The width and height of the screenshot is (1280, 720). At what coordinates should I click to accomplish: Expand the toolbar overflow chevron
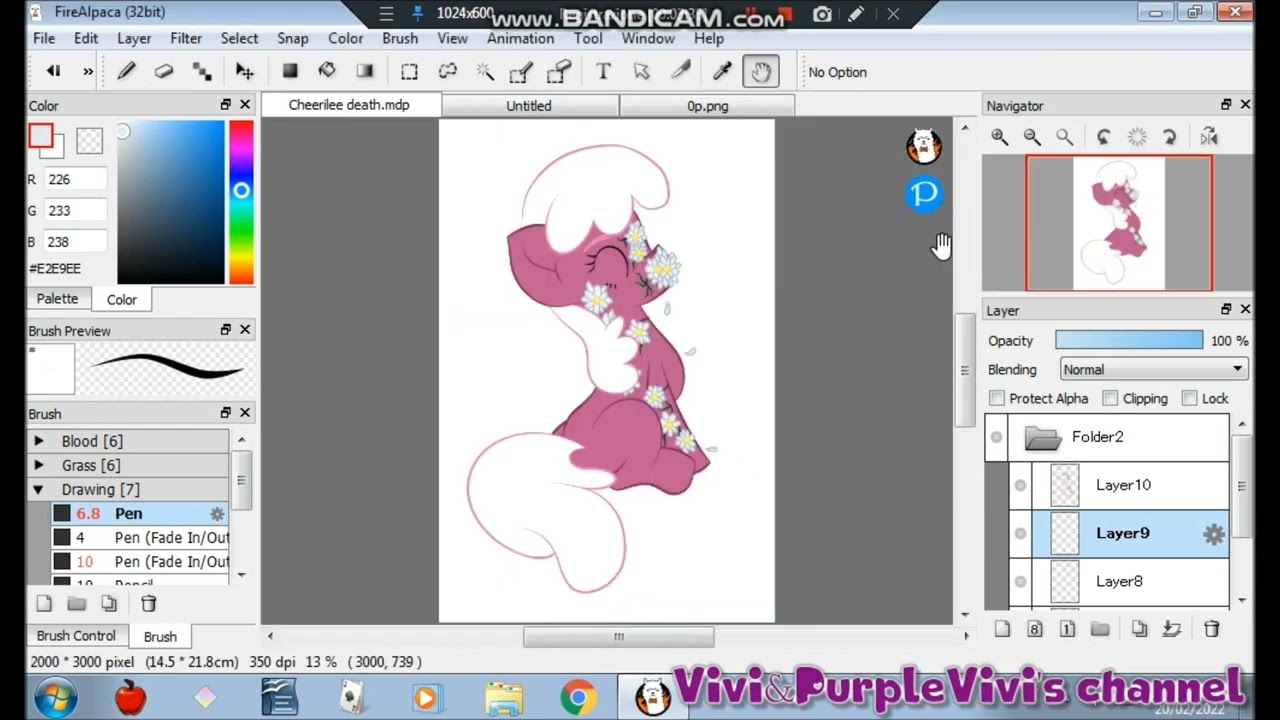click(88, 71)
